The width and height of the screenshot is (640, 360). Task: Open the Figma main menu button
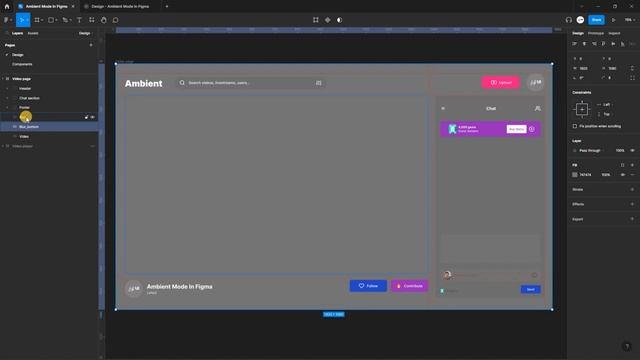click(x=7, y=20)
